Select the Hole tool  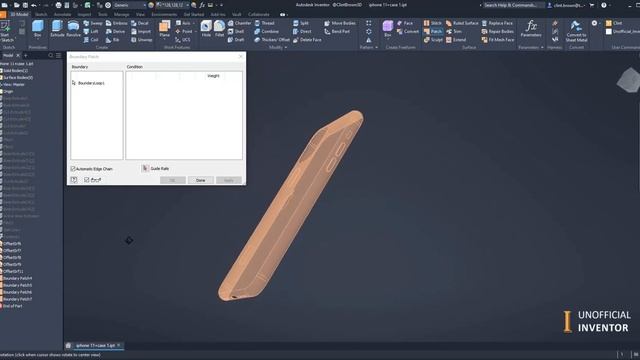206,29
